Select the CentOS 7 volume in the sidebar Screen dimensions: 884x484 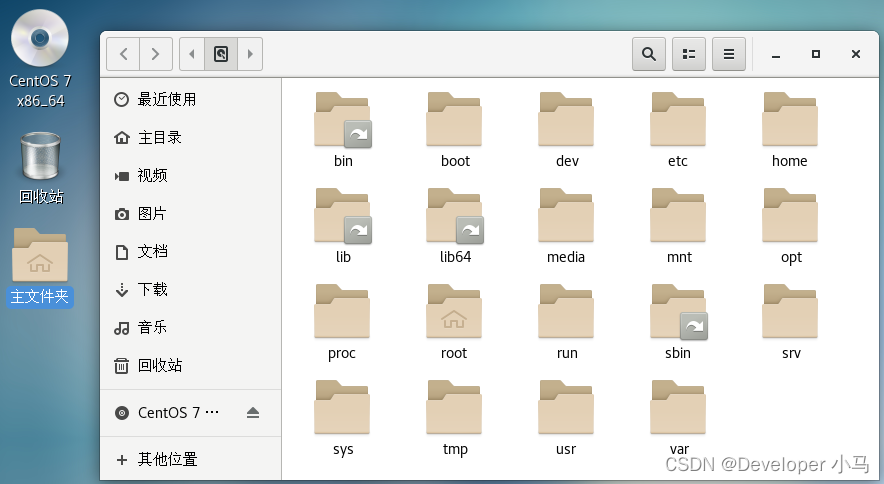click(x=191, y=413)
